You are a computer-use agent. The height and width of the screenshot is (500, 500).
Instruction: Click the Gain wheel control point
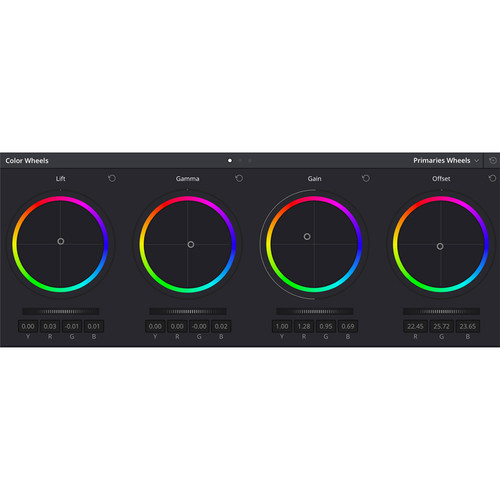(x=307, y=236)
